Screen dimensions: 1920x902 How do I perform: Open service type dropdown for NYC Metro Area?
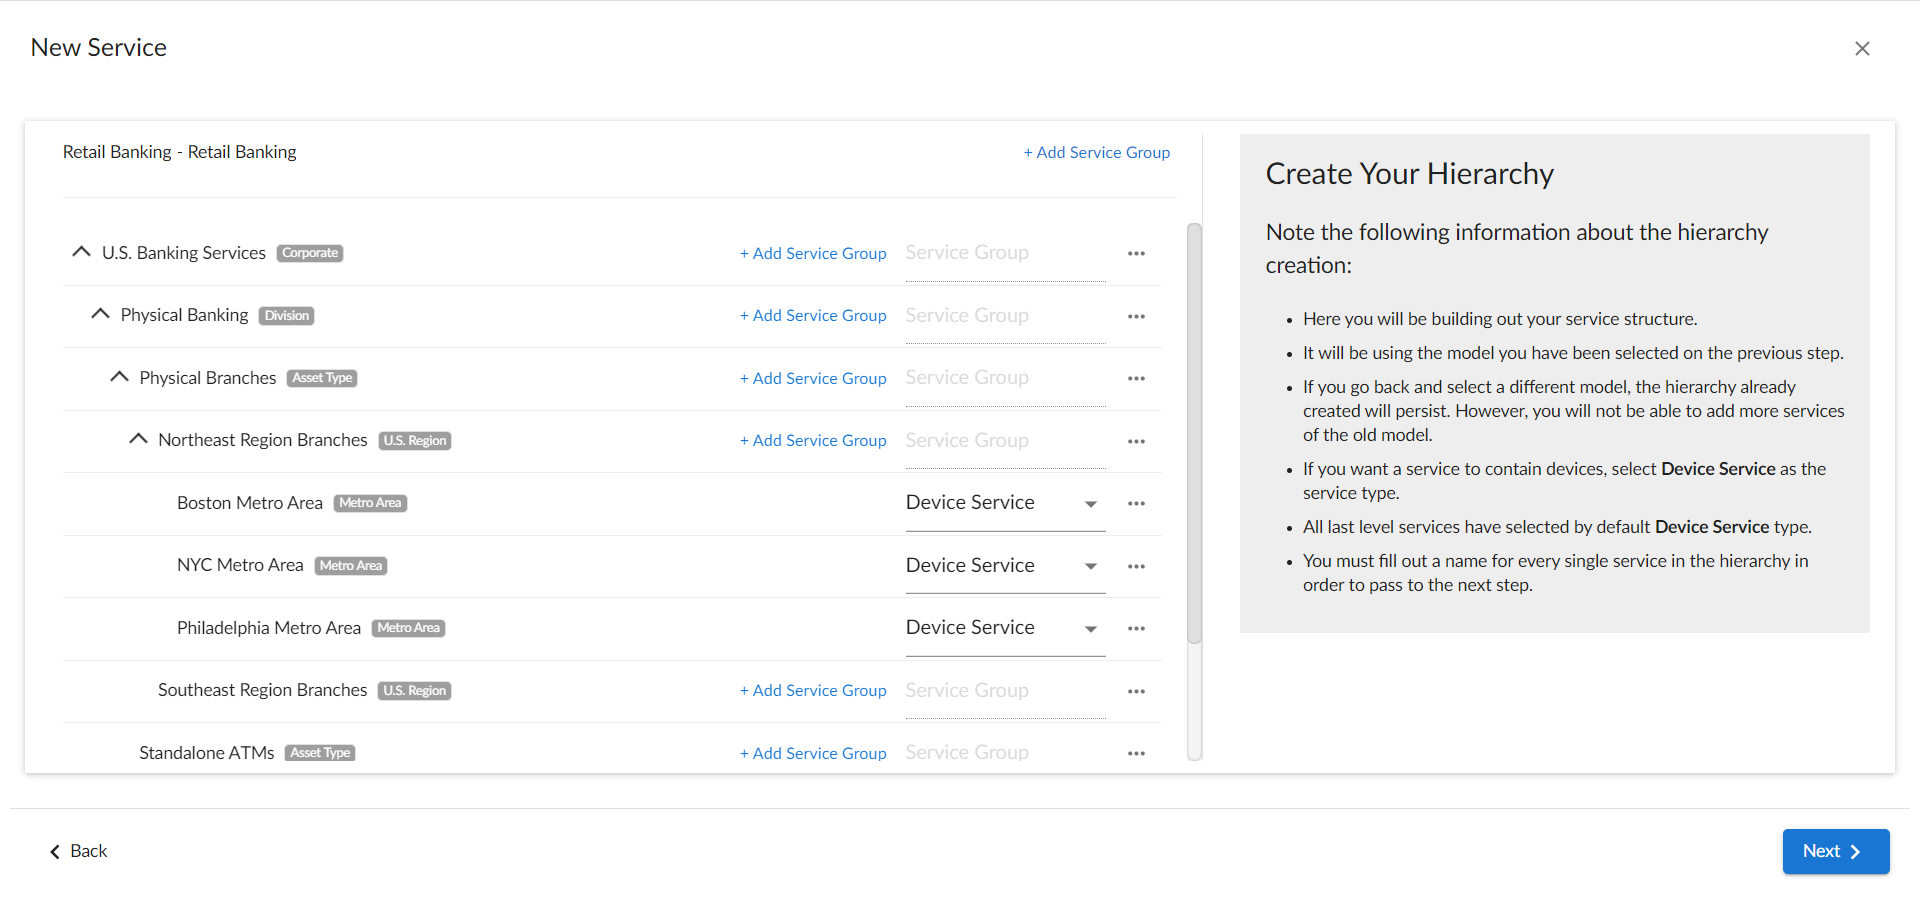click(x=1004, y=566)
